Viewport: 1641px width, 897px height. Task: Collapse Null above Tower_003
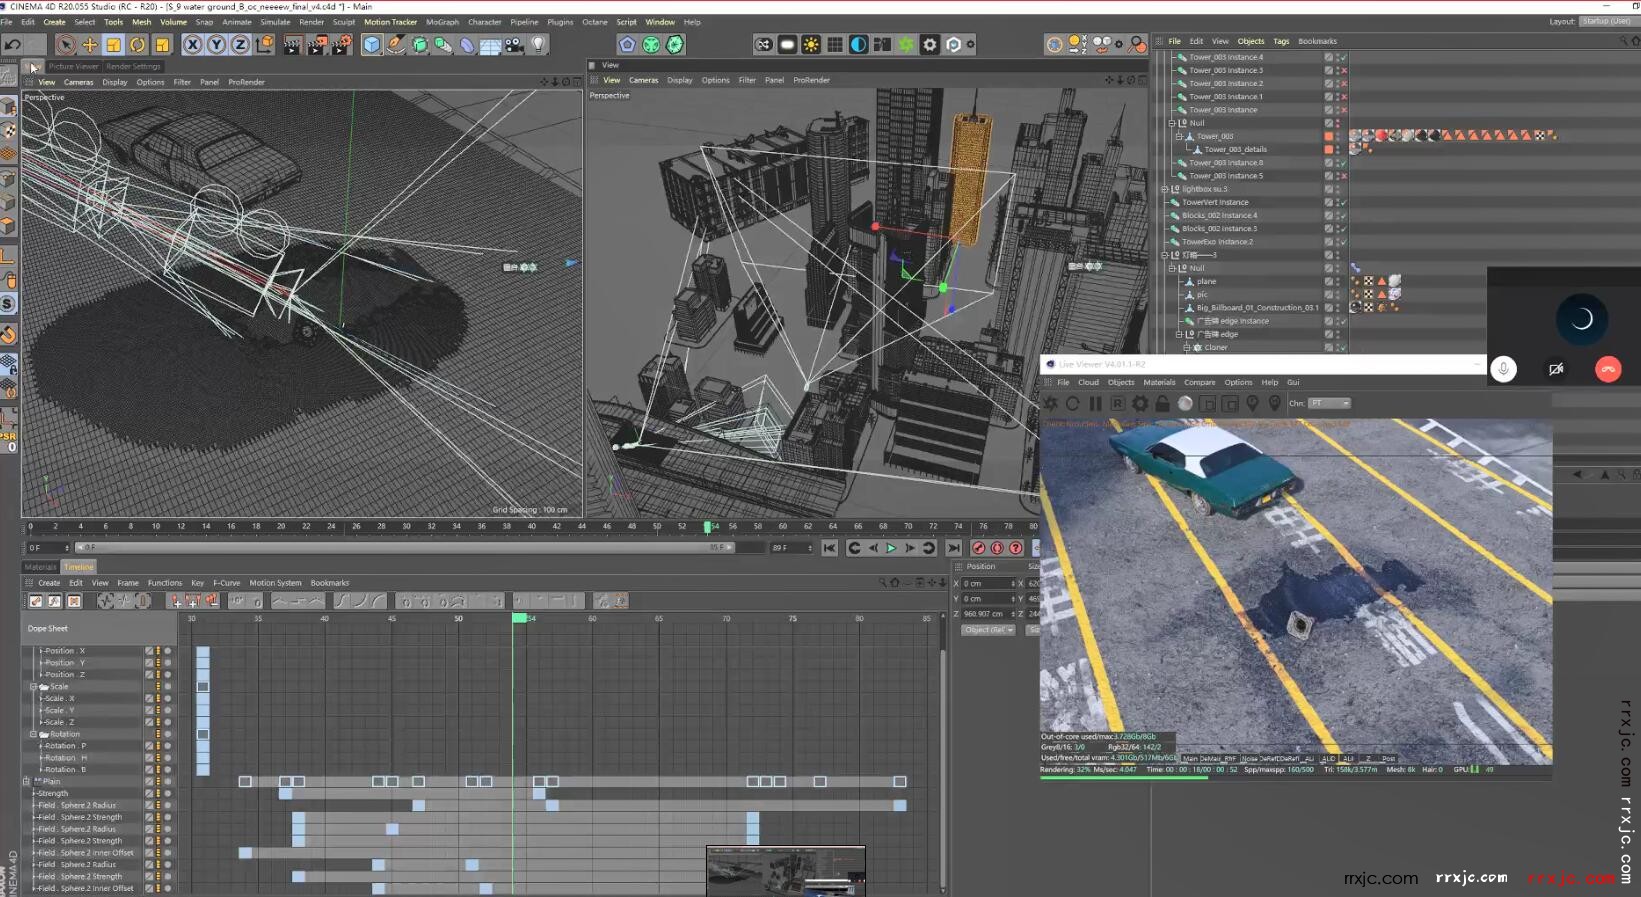1172,123
